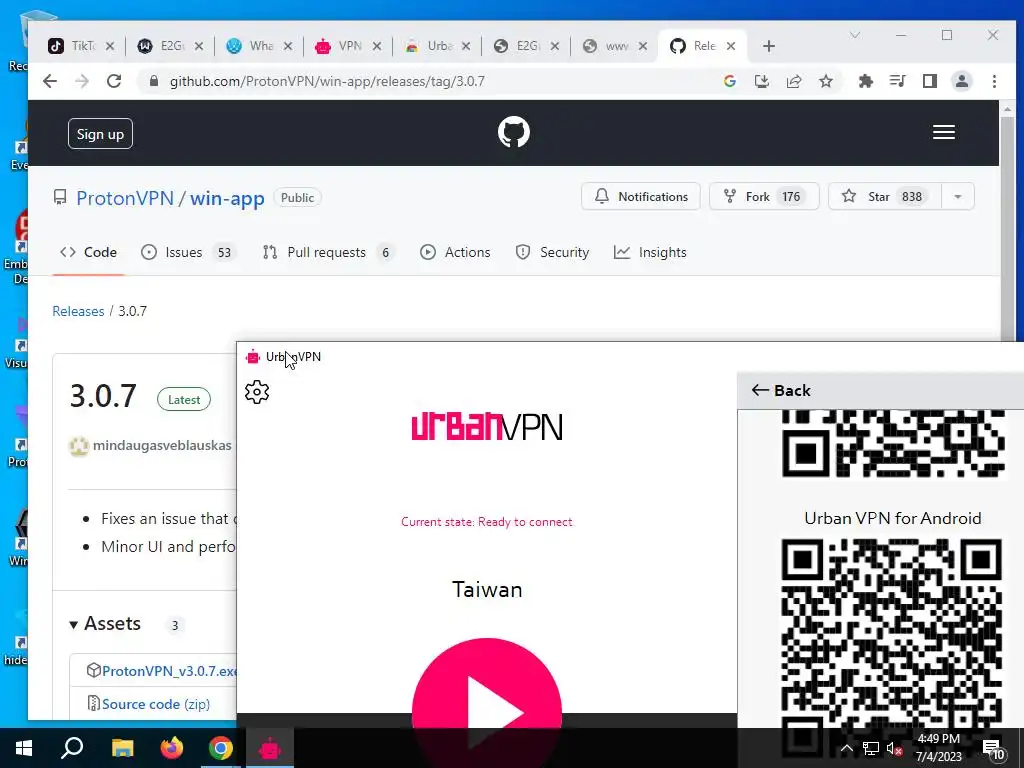Open Chrome from taskbar

pyautogui.click(x=221, y=748)
